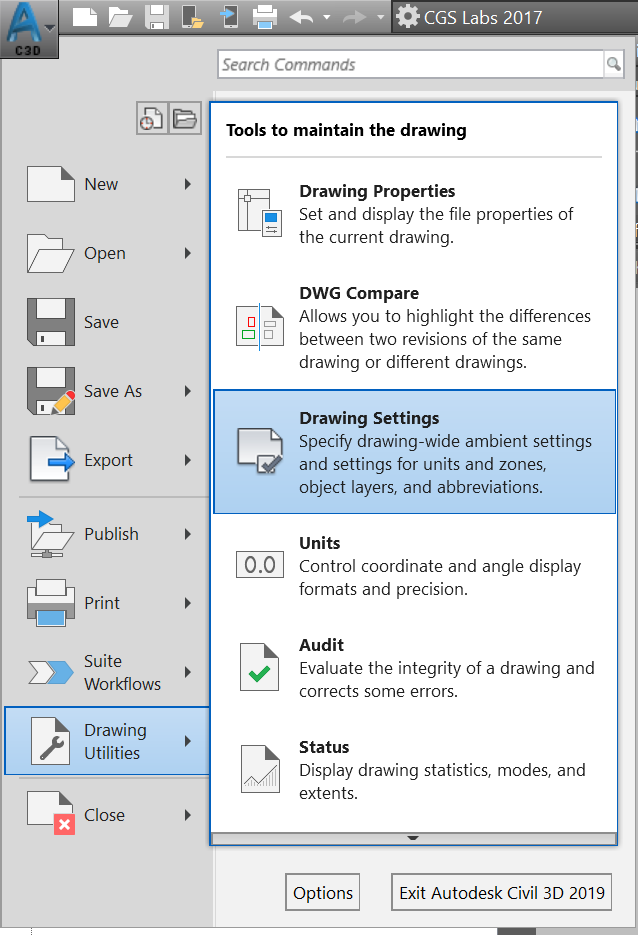The height and width of the screenshot is (935, 638).
Task: Choose Save As from the application menu
Action: point(106,391)
